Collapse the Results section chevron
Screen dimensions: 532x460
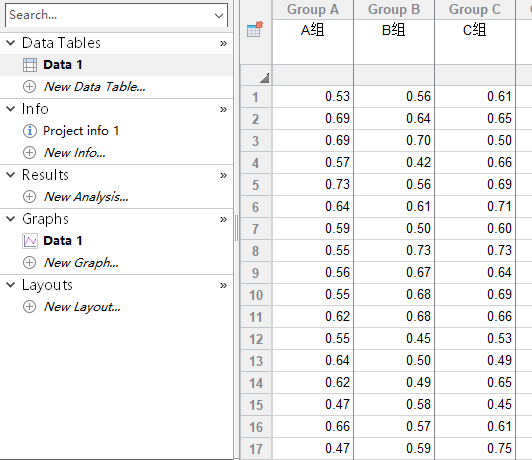coord(11,175)
